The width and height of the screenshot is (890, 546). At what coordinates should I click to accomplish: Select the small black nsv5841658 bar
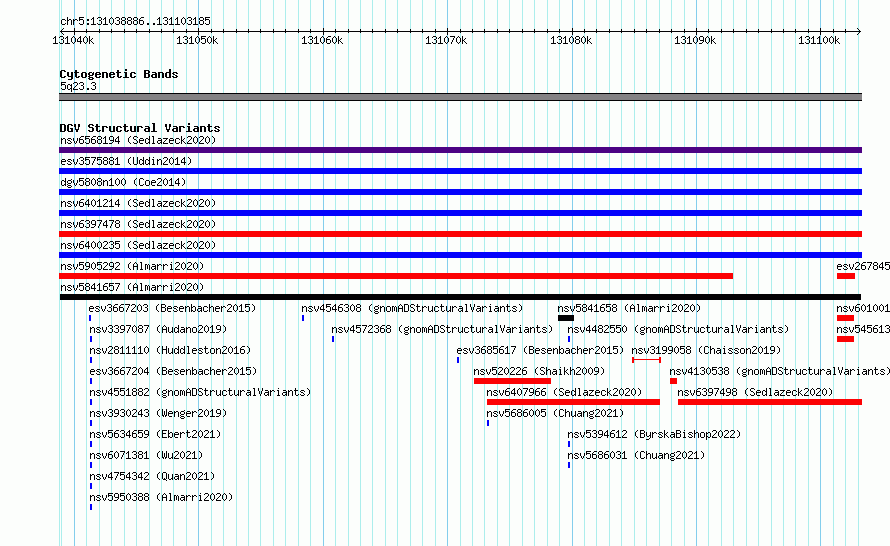(x=566, y=318)
